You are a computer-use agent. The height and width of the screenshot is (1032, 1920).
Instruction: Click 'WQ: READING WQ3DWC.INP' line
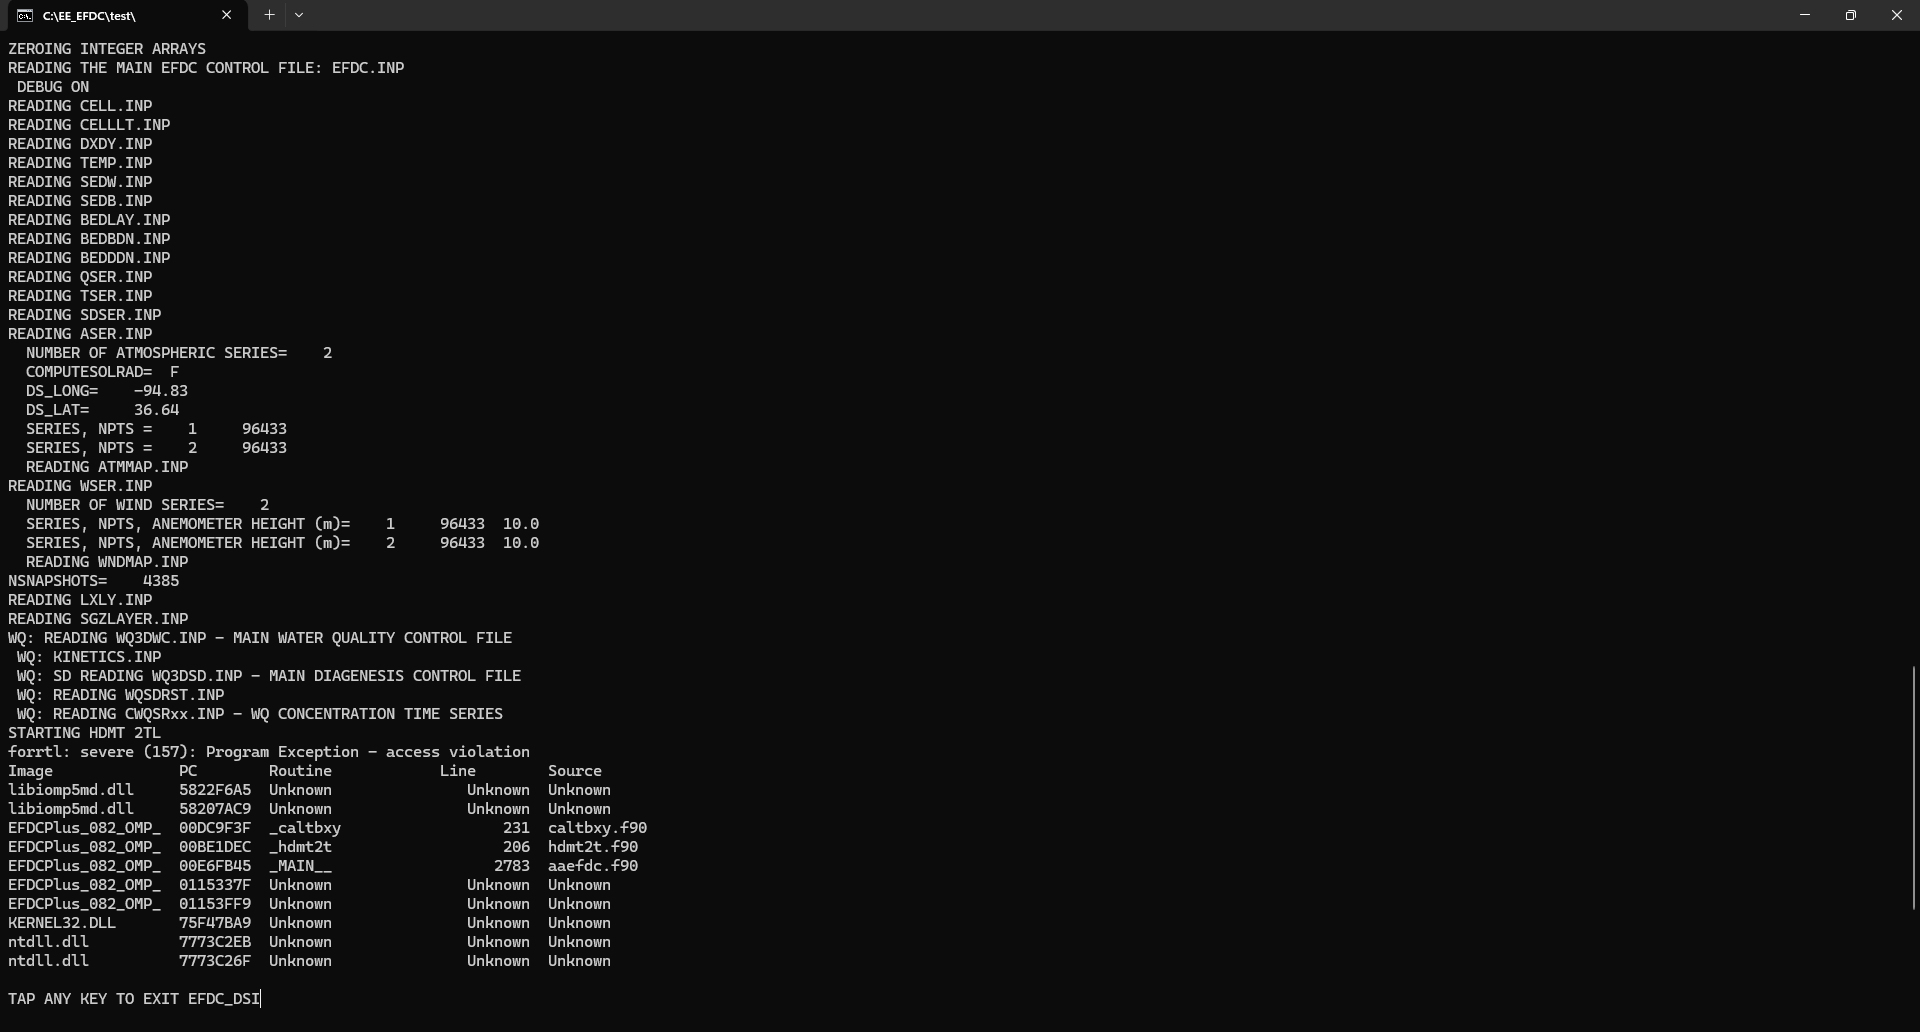tap(260, 638)
